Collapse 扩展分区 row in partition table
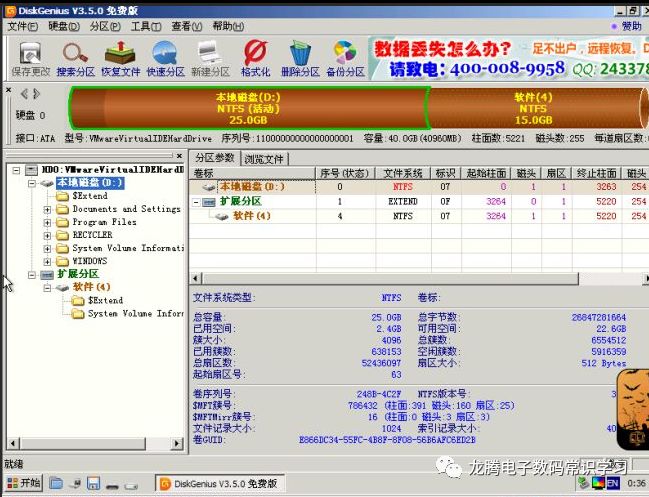This screenshot has height=497, width=649. point(196,202)
